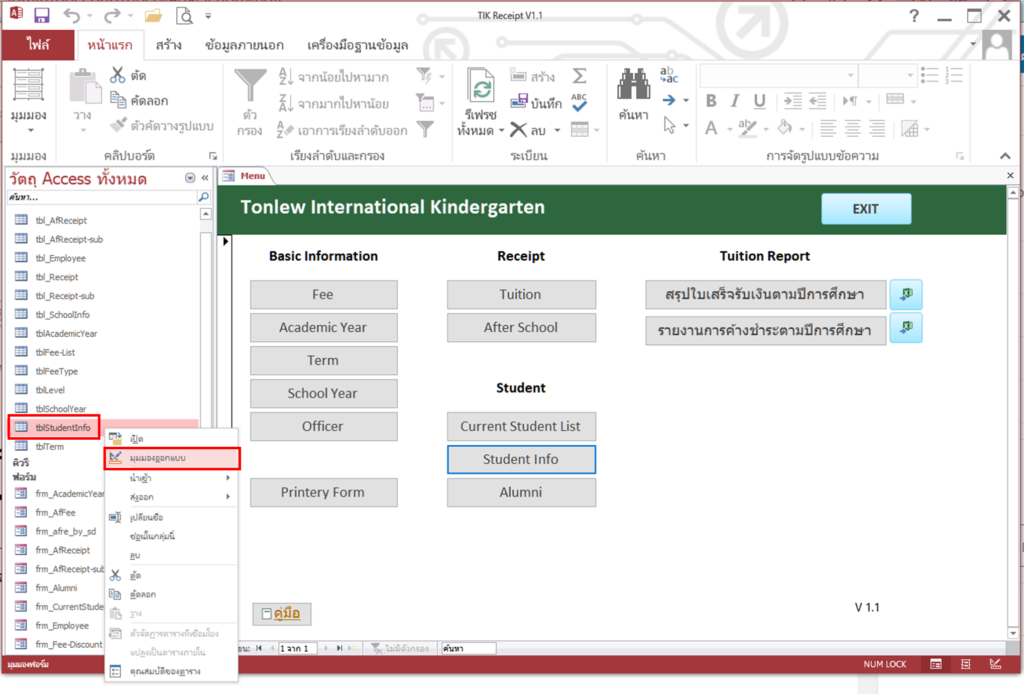Click the Totals sigma icon in ribbon
Image resolution: width=1024 pixels, height=694 pixels.
tap(579, 76)
